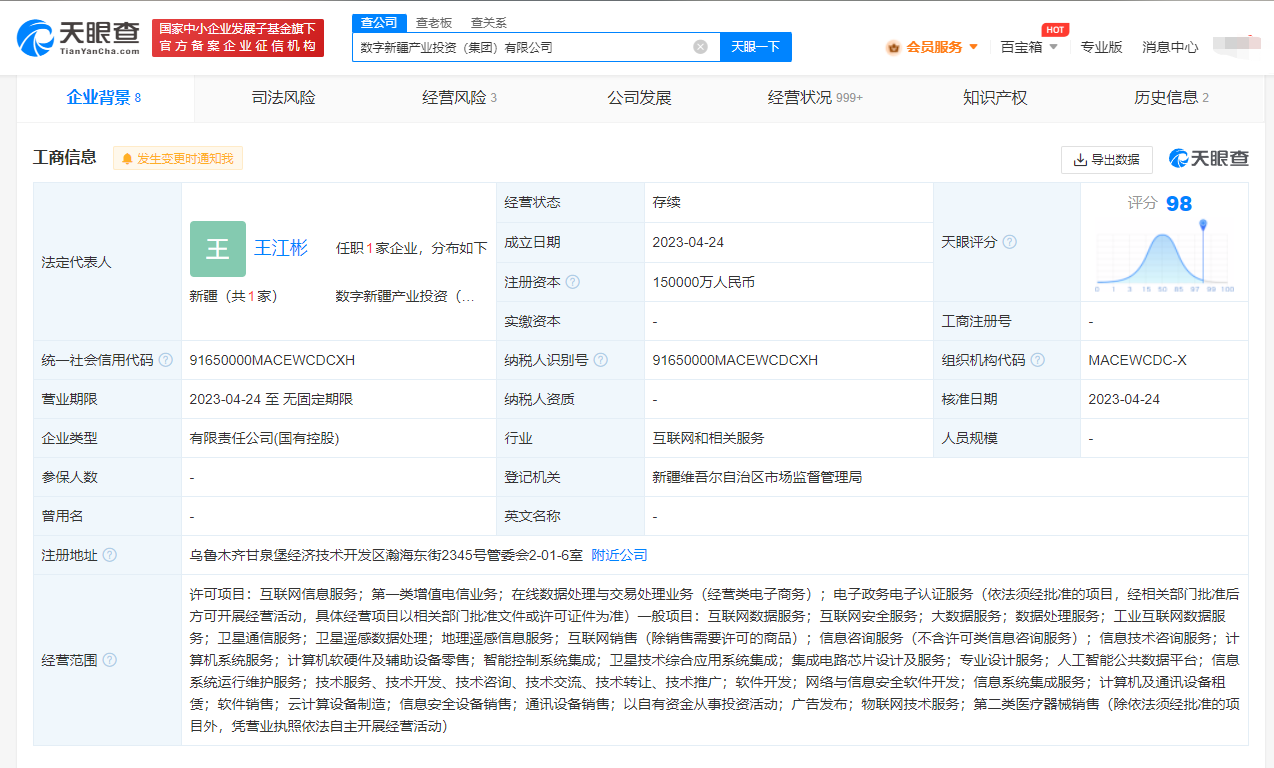1274x768 pixels.
Task: Open the TianYanCha logo homepage
Action: [78, 38]
